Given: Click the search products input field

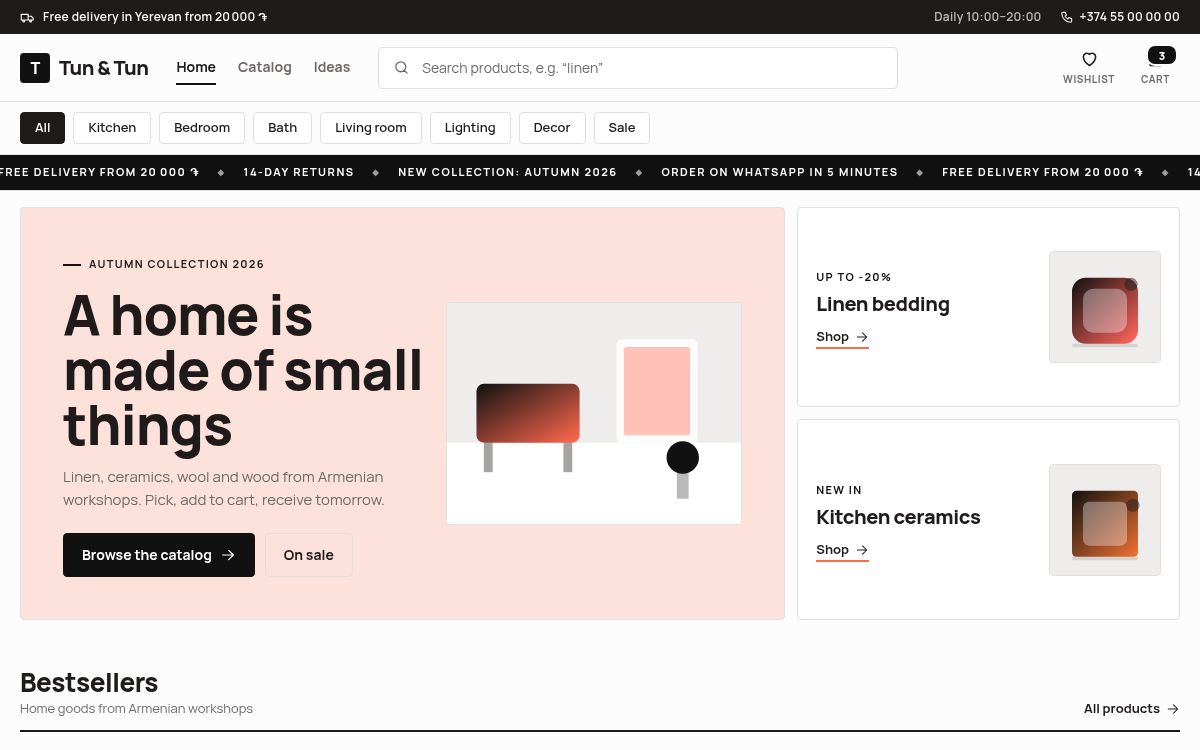Looking at the screenshot, I should (x=638, y=68).
